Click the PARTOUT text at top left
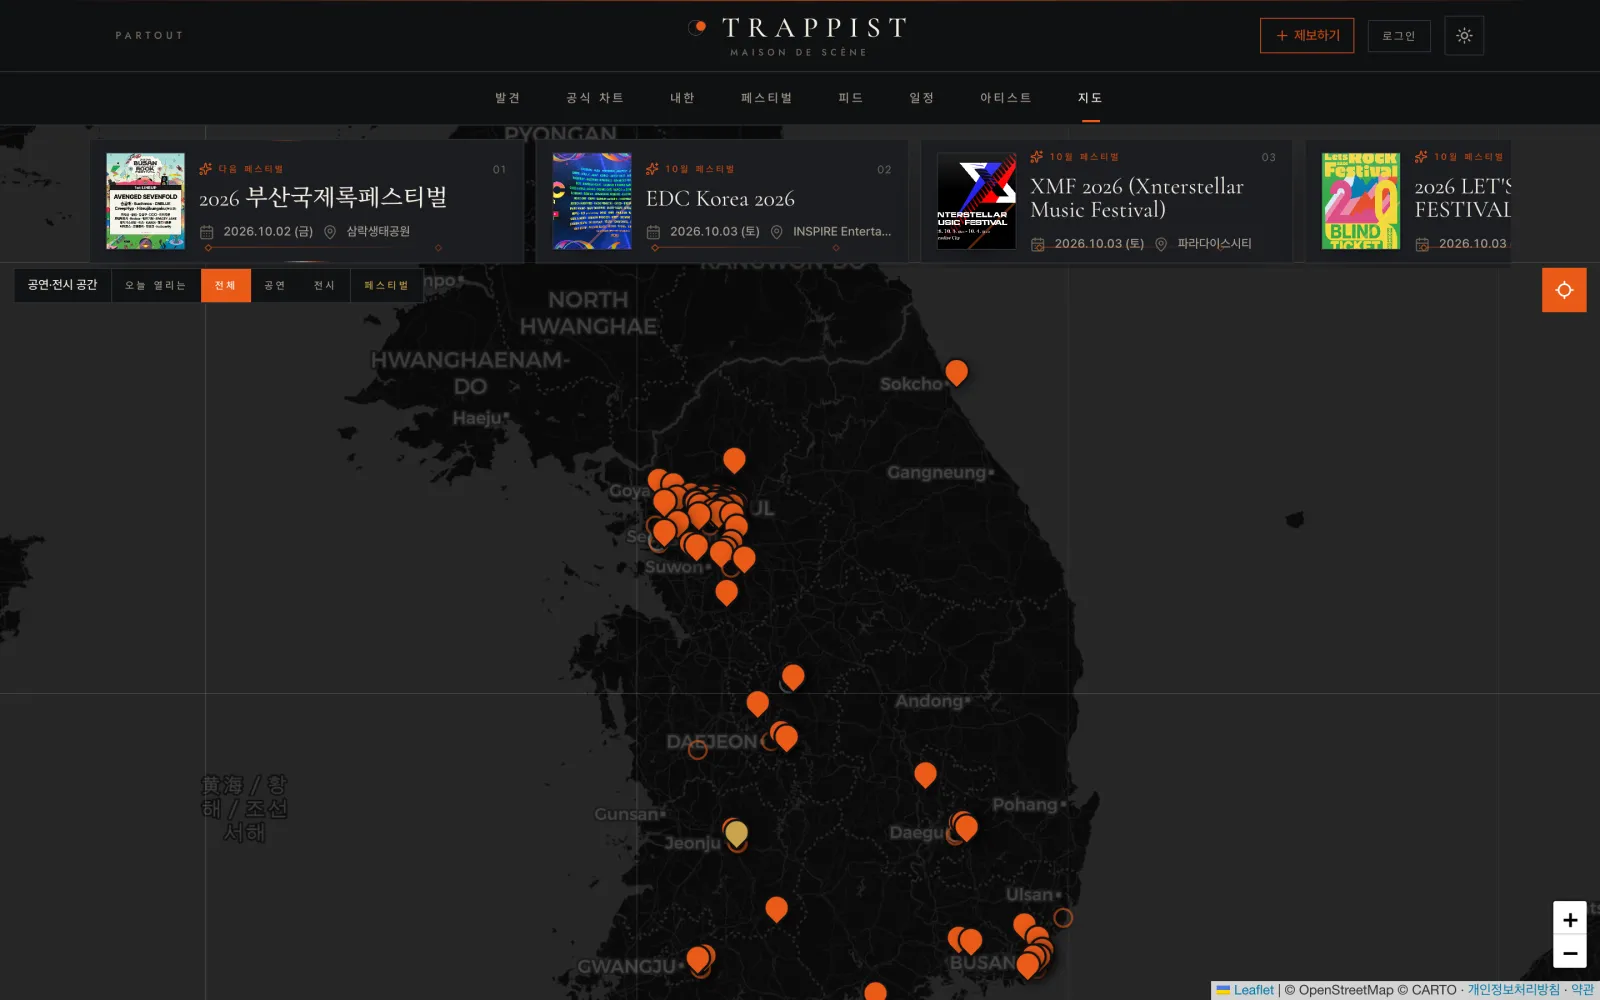This screenshot has width=1600, height=1000. click(x=149, y=36)
